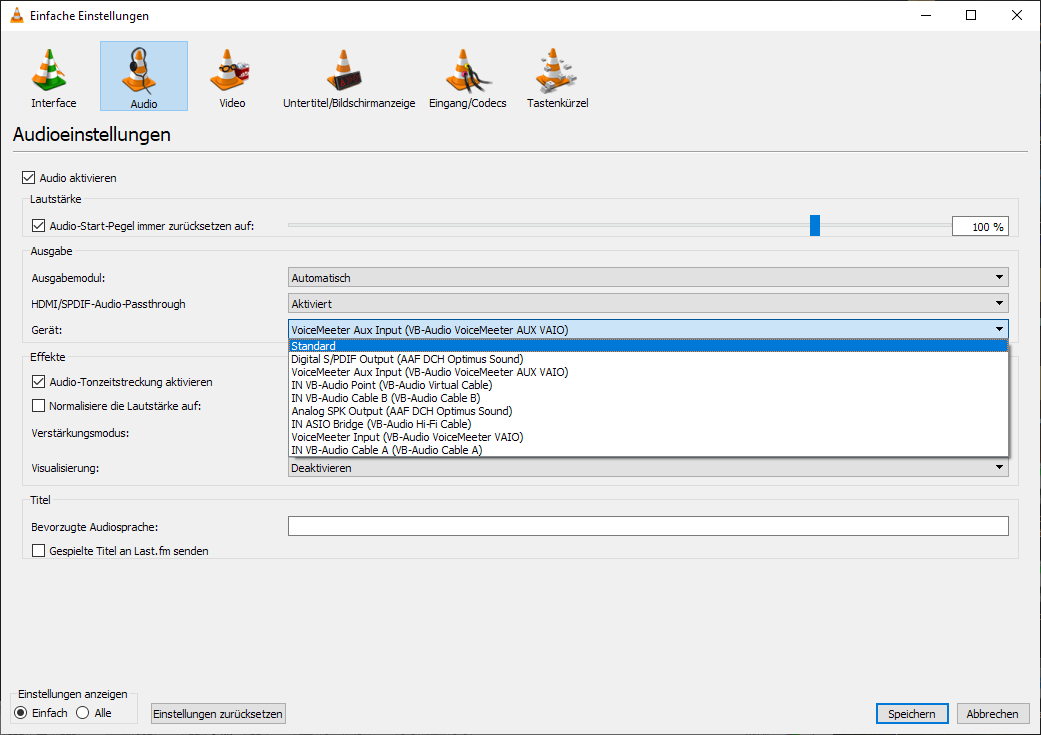Choose Analog SPK Output device
This screenshot has width=1041, height=735.
pos(649,411)
